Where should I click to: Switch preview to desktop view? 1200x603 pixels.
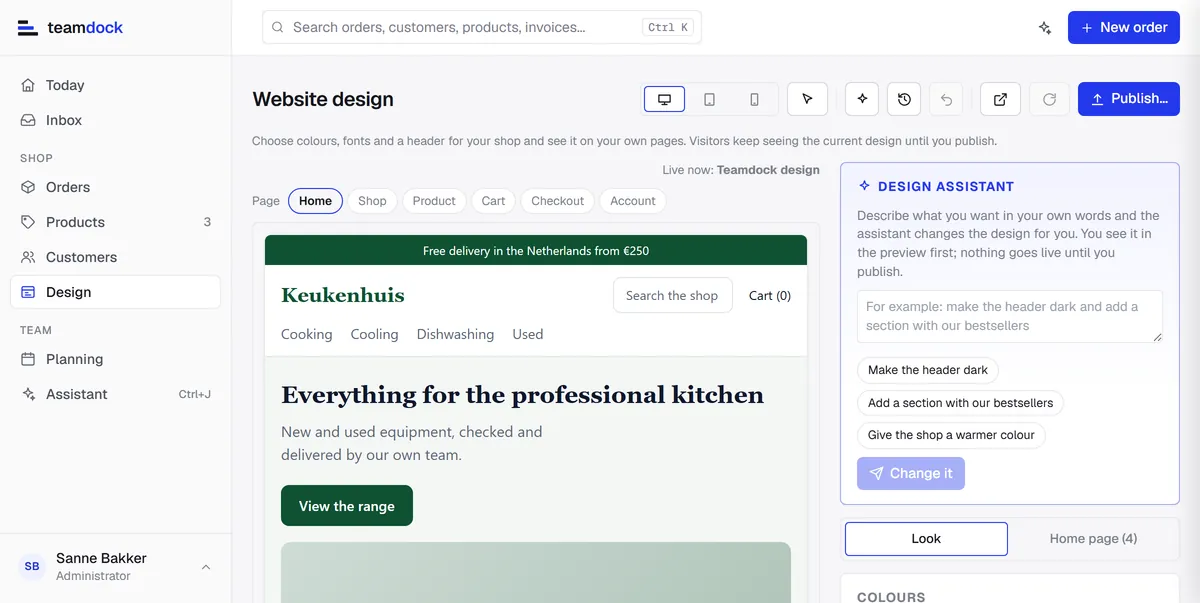coord(664,99)
